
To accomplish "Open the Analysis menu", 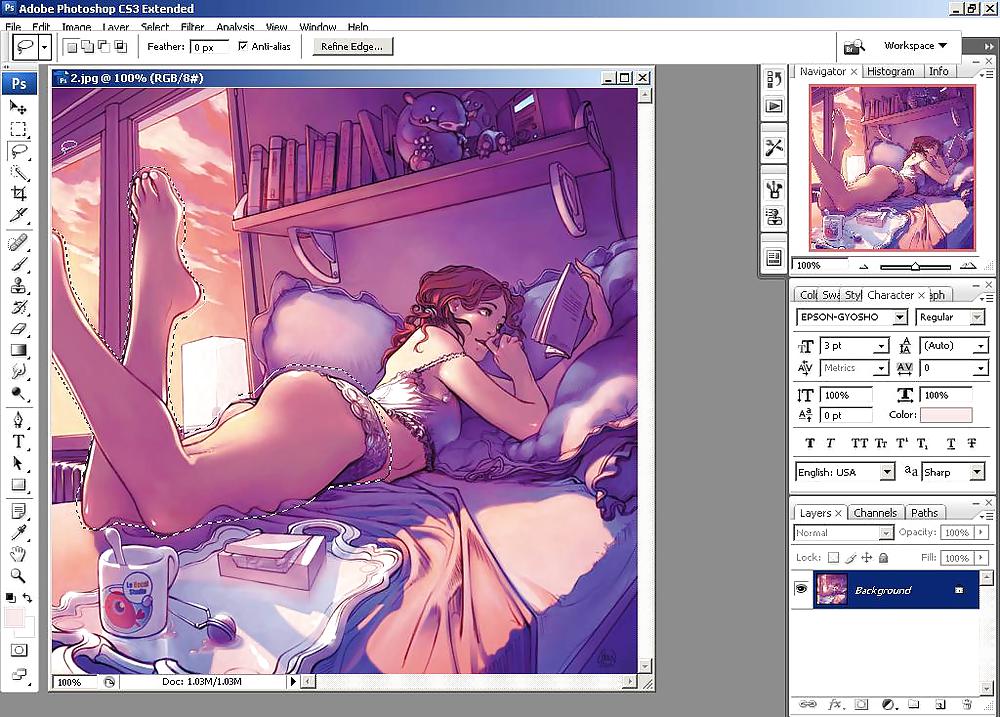I will 235,27.
